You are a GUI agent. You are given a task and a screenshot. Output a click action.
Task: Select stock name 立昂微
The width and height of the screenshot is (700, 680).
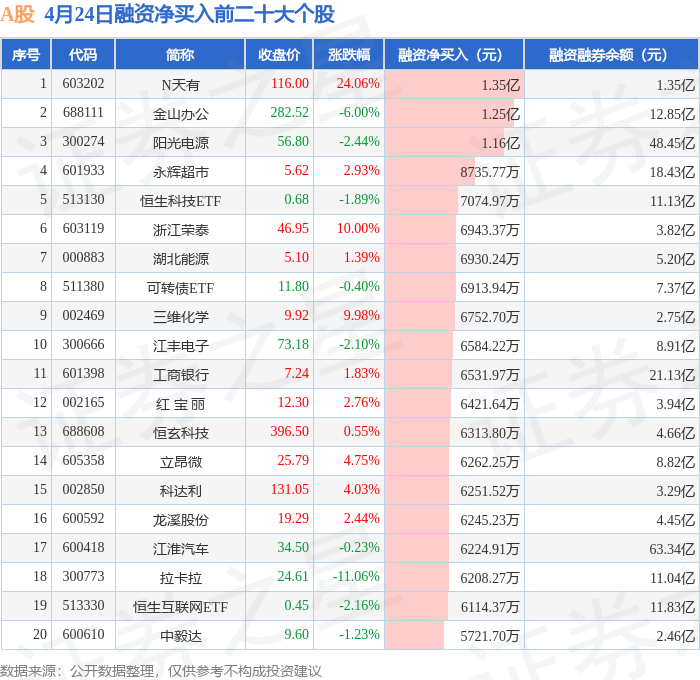tap(180, 462)
